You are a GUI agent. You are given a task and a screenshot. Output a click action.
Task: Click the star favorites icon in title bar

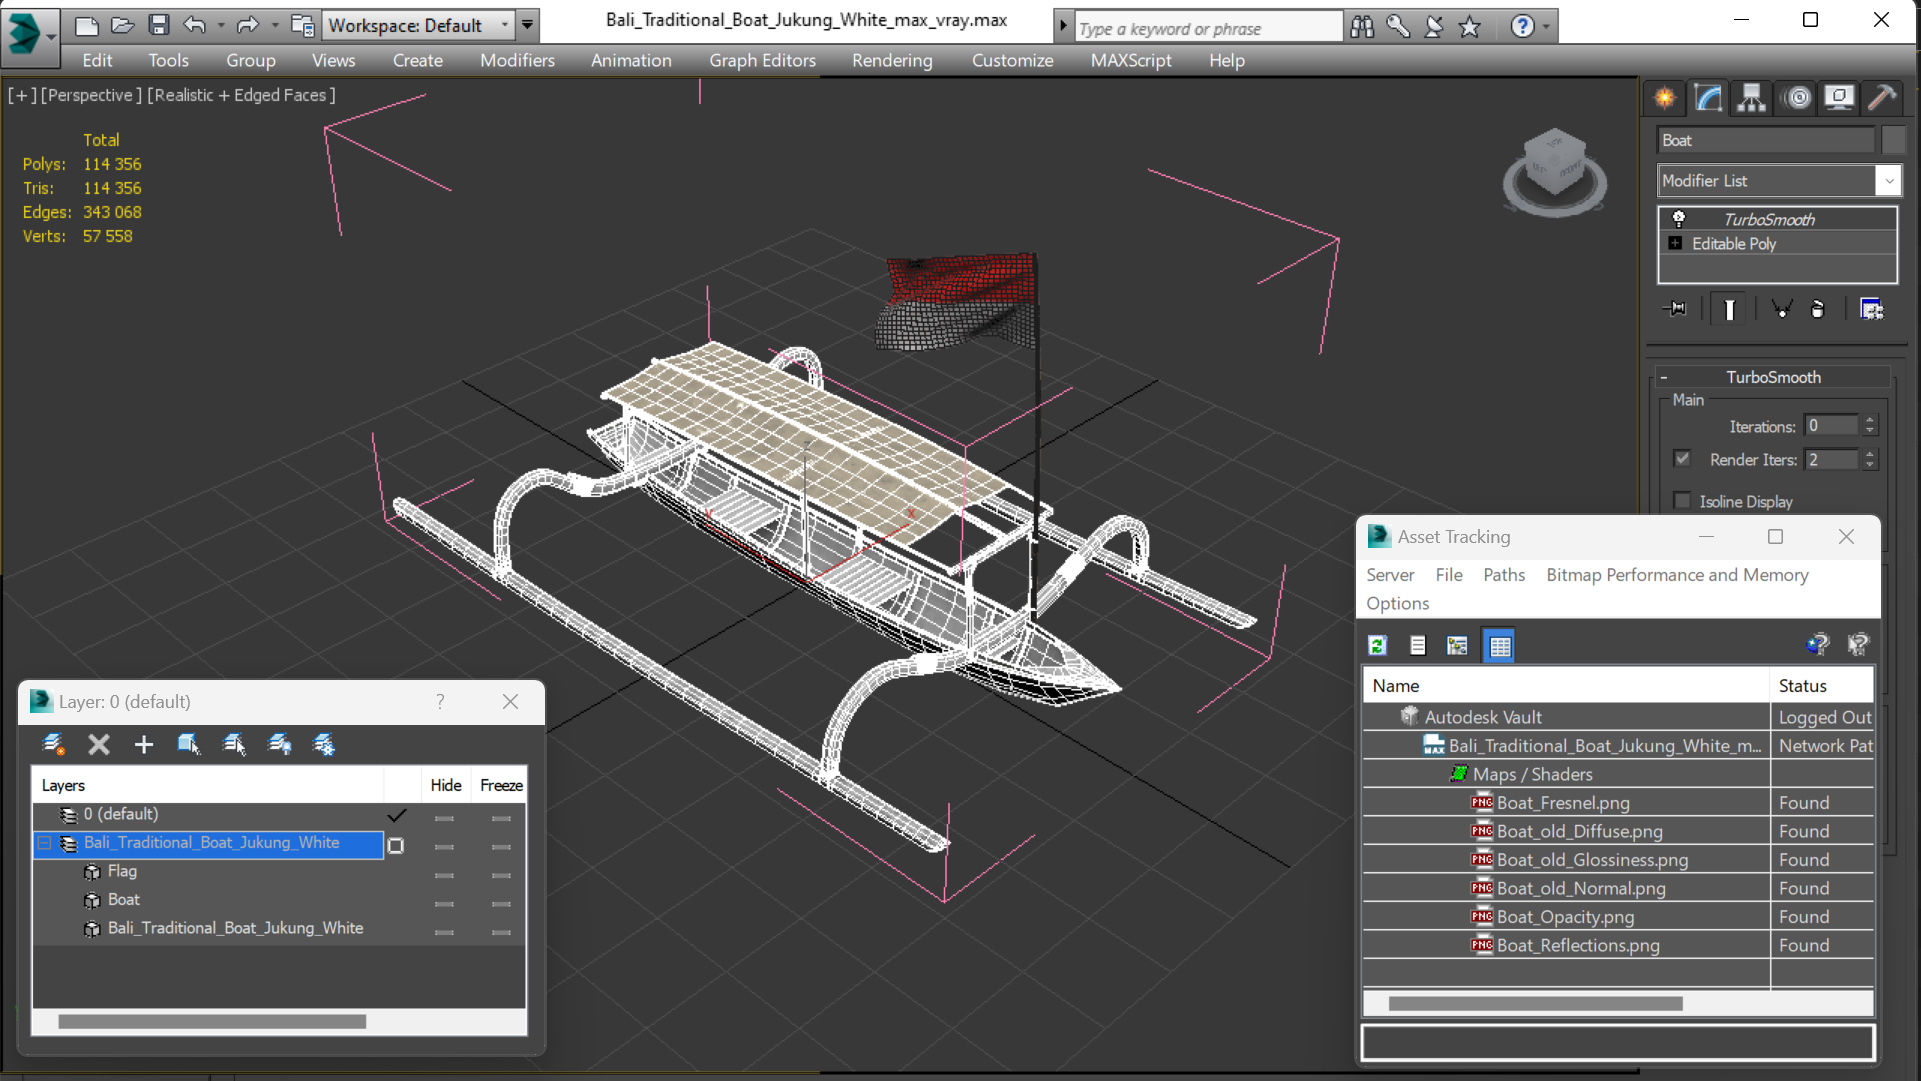(x=1469, y=27)
